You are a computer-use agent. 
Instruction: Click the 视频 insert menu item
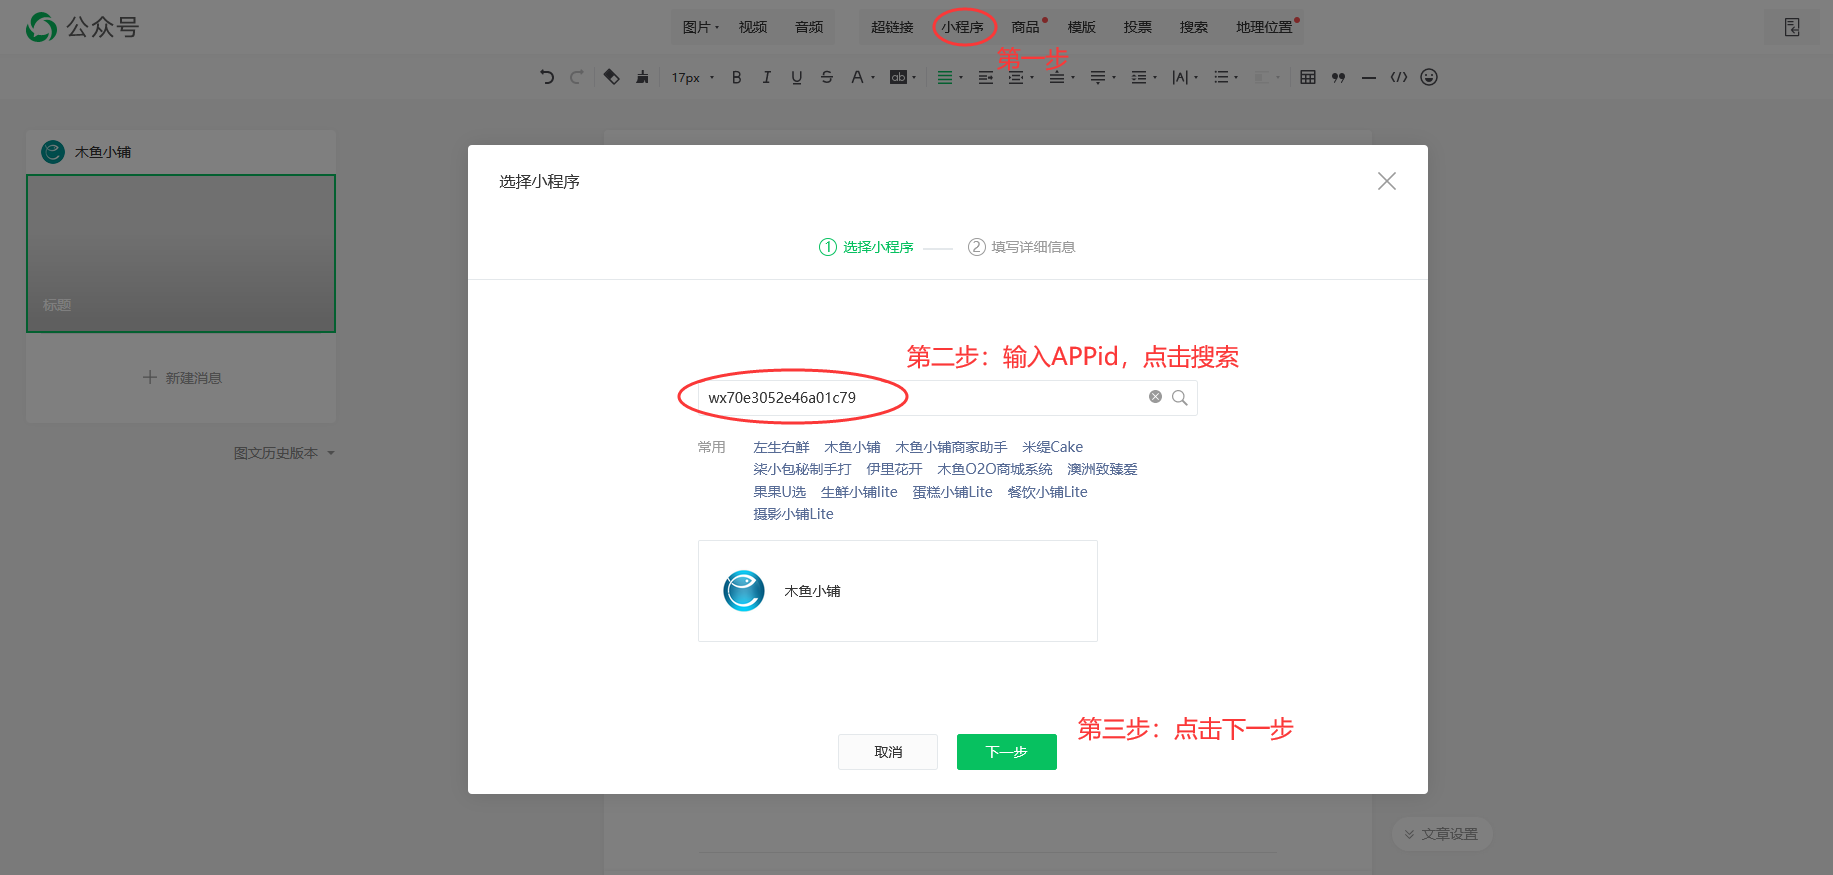[753, 27]
